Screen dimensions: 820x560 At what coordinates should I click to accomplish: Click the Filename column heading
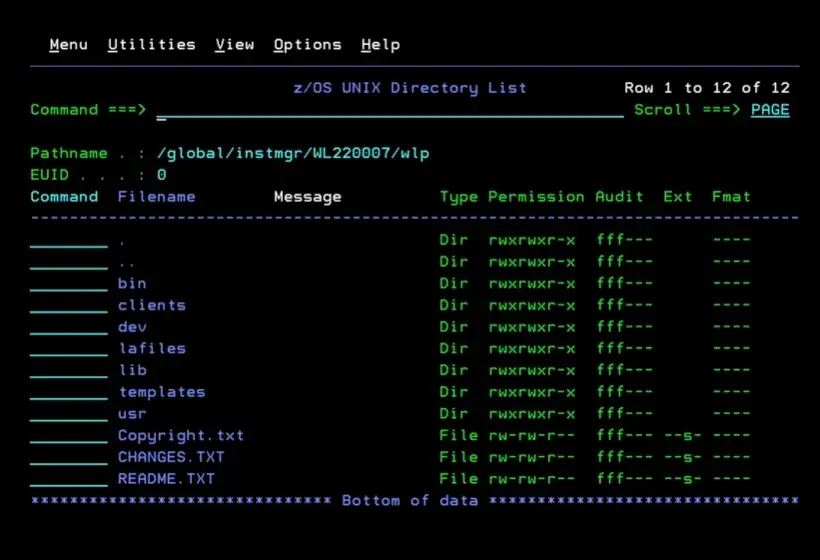(156, 197)
